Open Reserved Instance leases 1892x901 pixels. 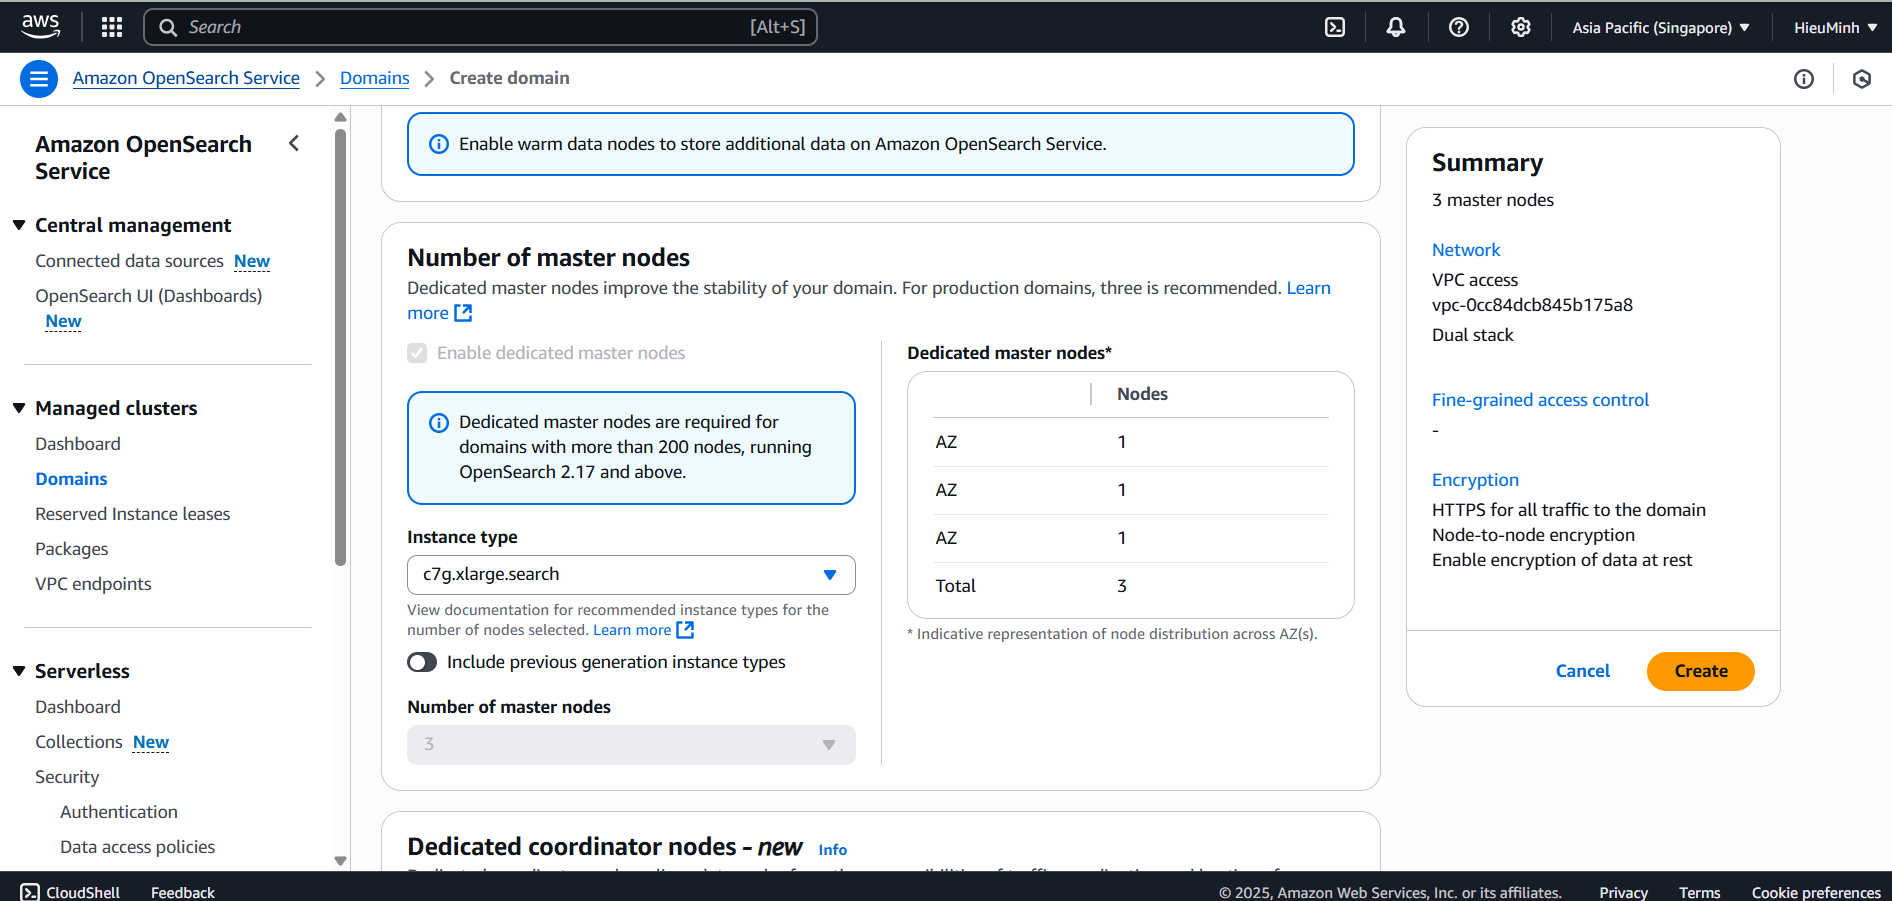pos(133,514)
